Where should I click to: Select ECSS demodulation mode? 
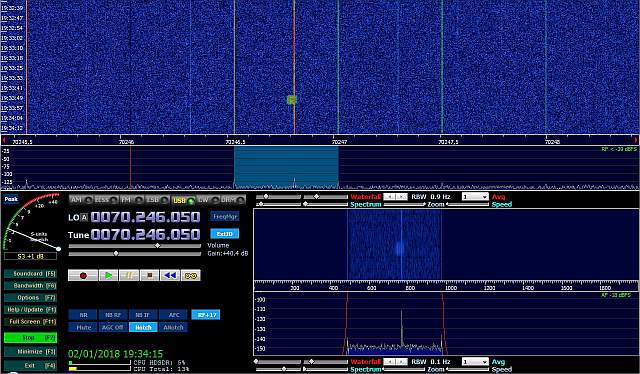point(106,200)
